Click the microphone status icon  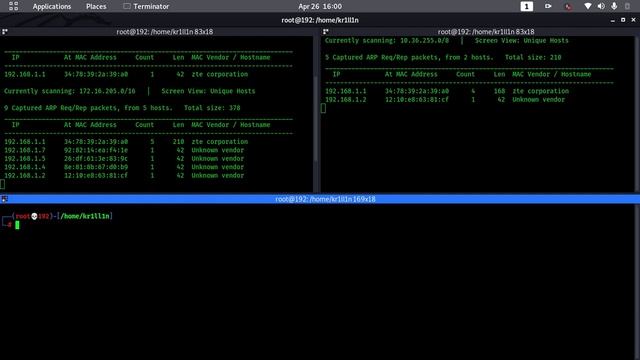614,6
